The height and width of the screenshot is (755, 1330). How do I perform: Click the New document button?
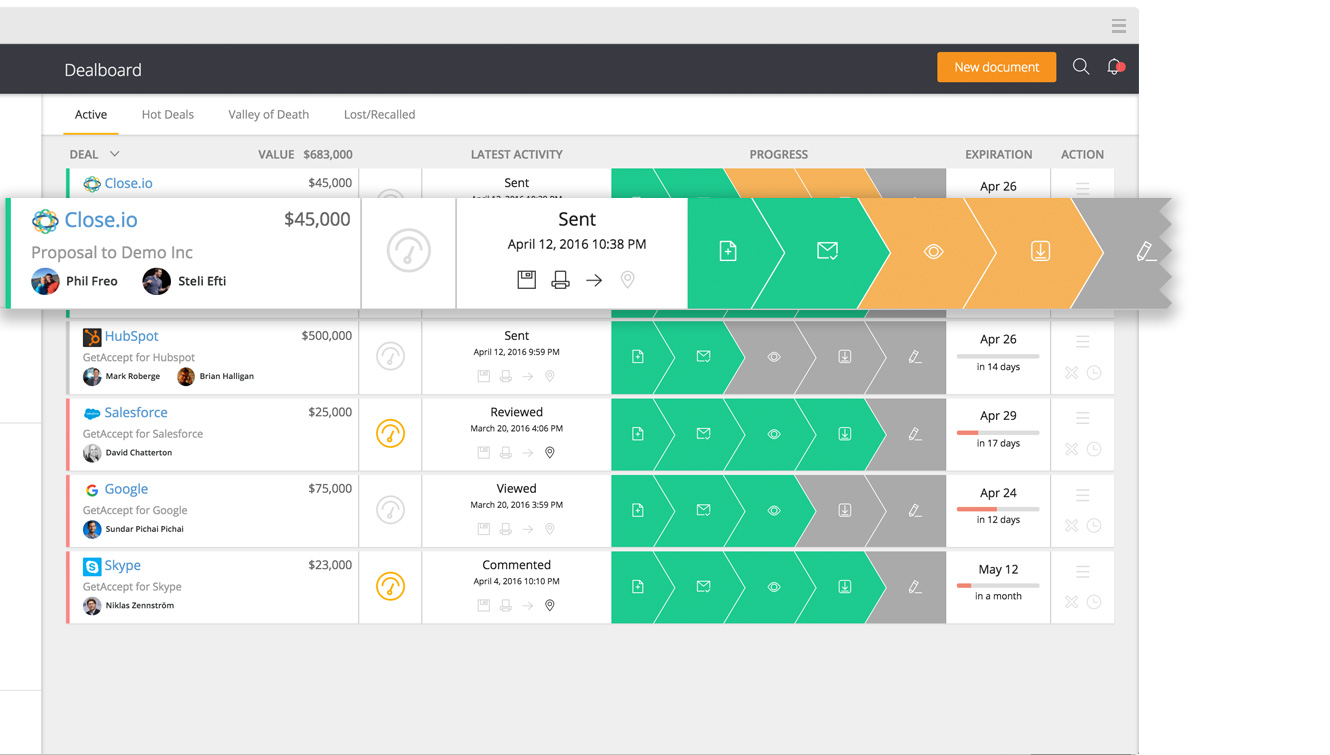pos(996,67)
